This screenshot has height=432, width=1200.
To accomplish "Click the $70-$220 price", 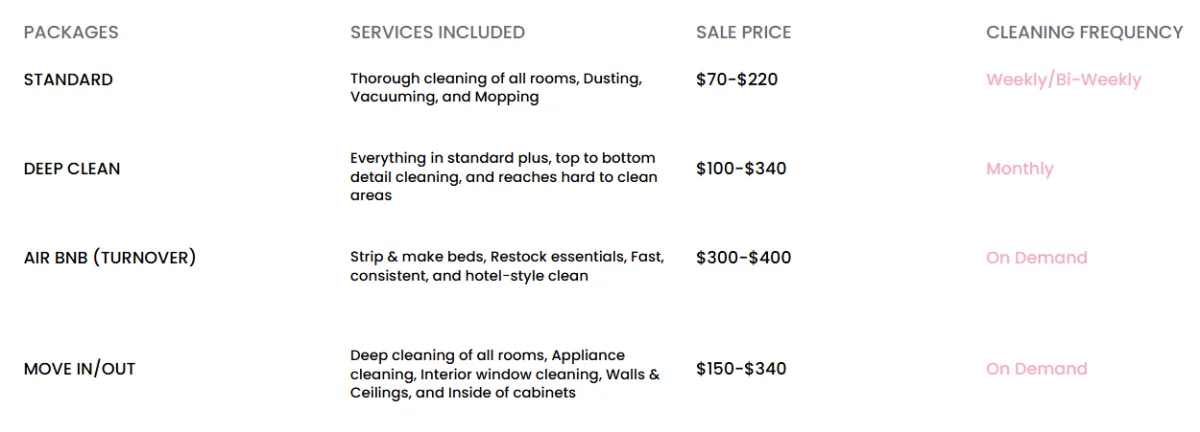I will [x=737, y=79].
